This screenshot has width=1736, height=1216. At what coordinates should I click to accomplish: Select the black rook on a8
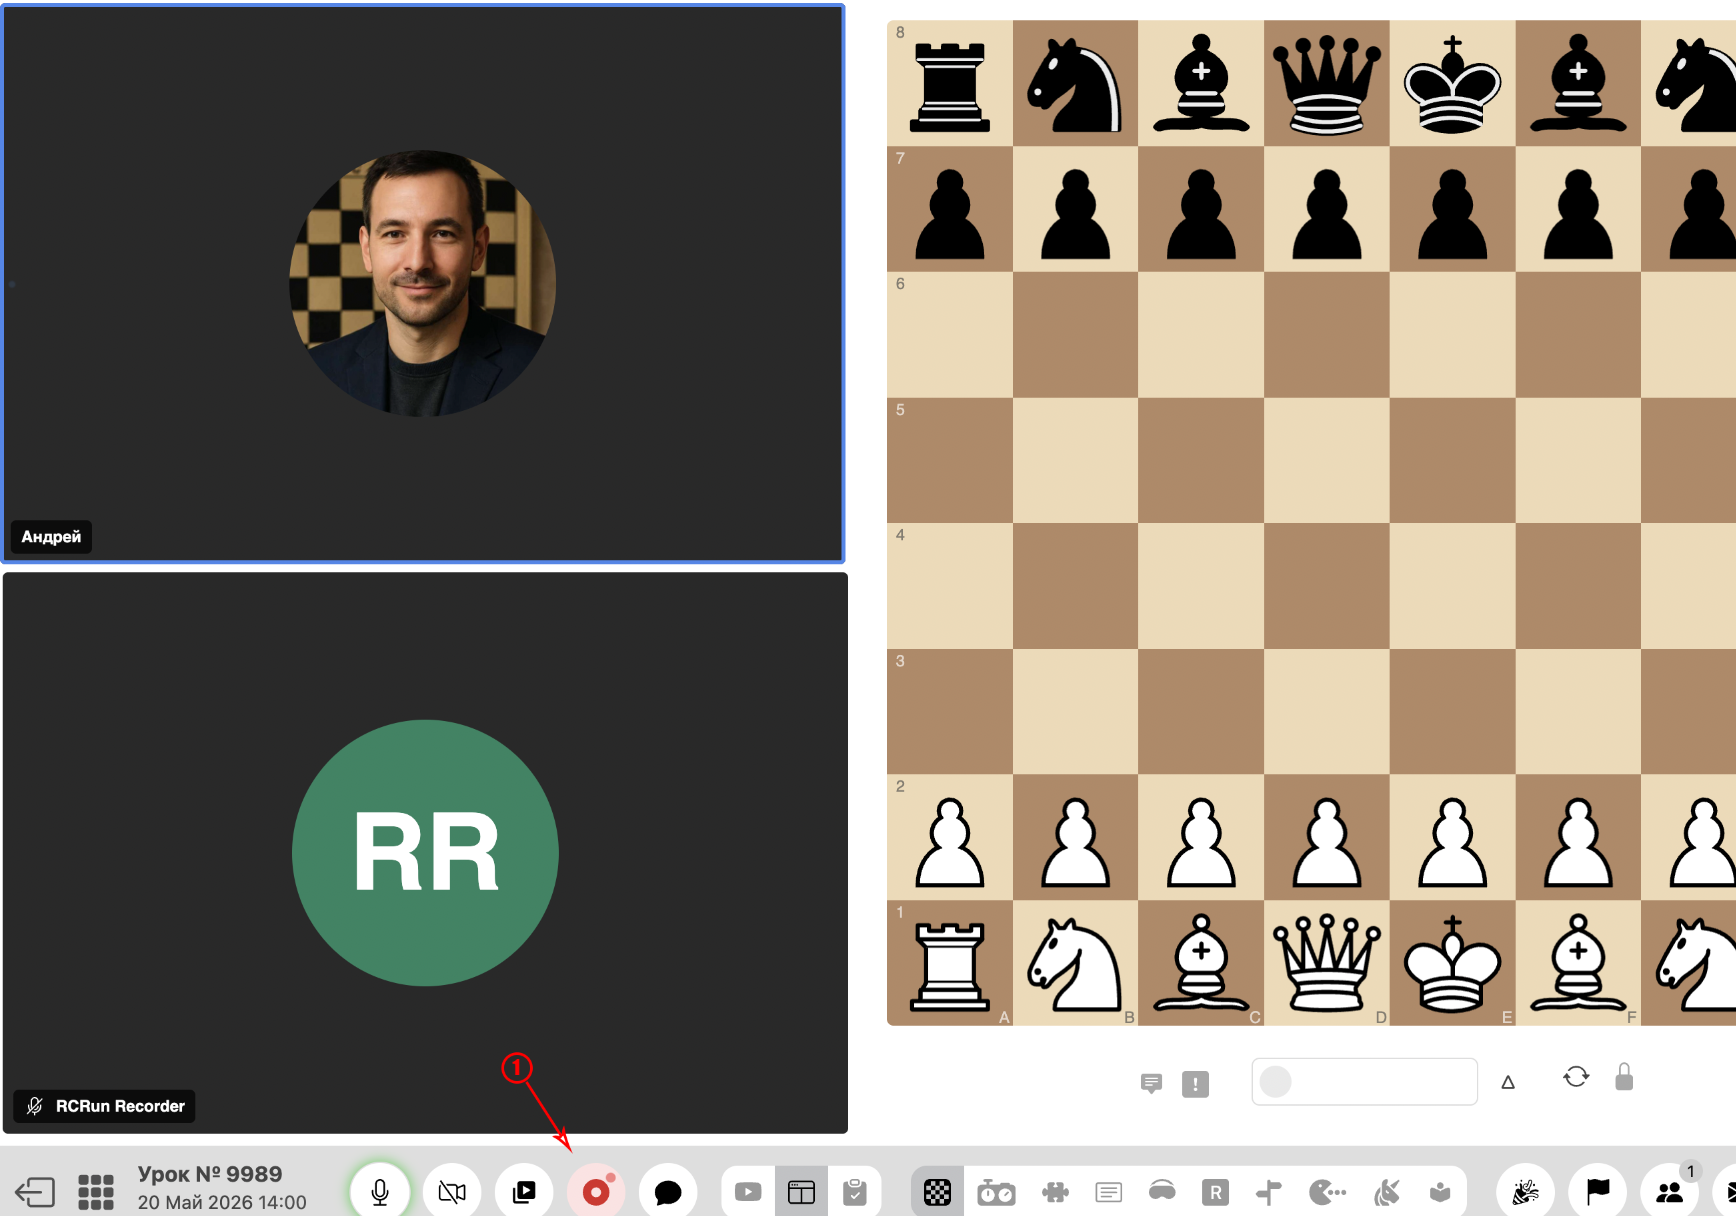(950, 83)
